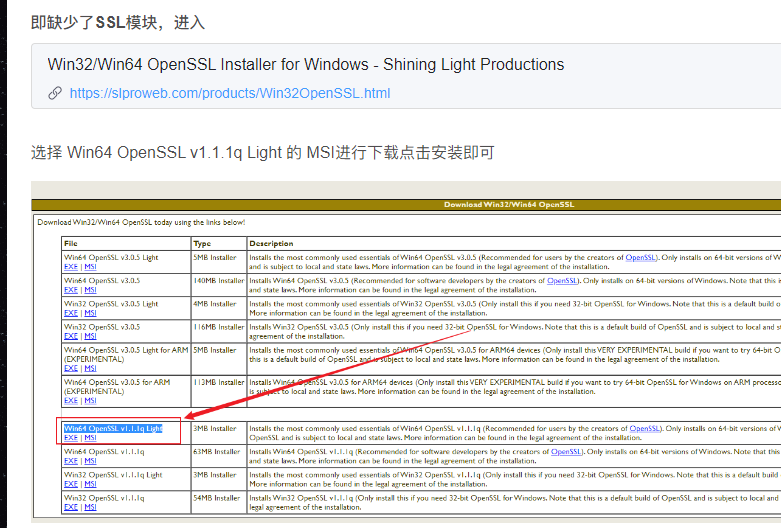Click the chain link icon beside the URL
This screenshot has width=781, height=528.
[55, 93]
